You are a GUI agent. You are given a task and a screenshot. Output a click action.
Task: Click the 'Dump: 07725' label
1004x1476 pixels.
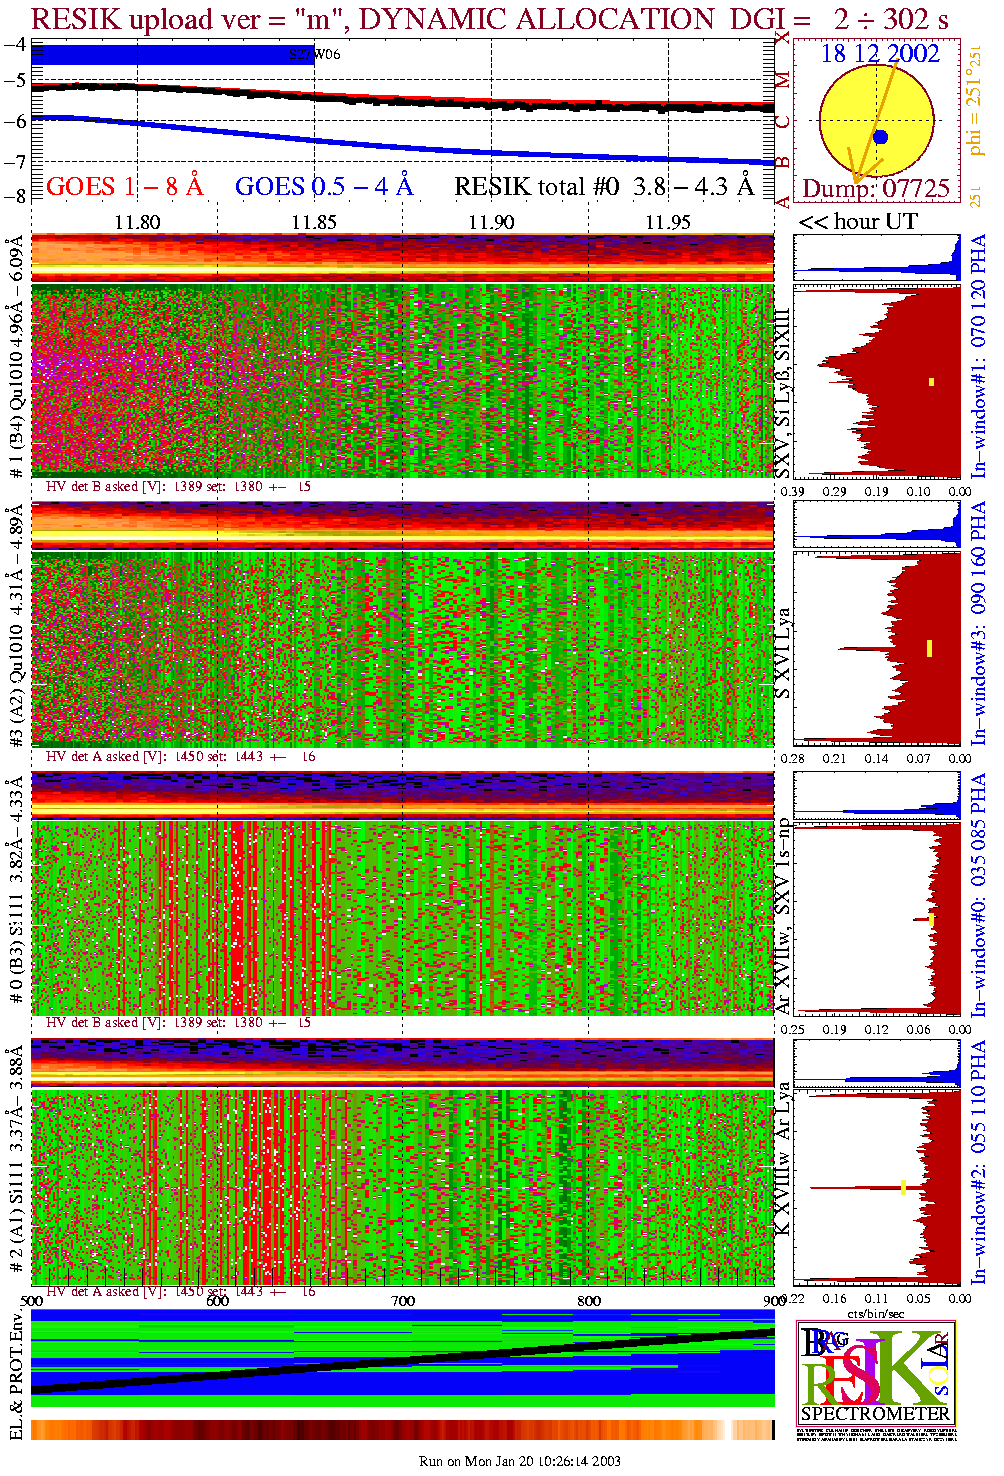coord(876,189)
